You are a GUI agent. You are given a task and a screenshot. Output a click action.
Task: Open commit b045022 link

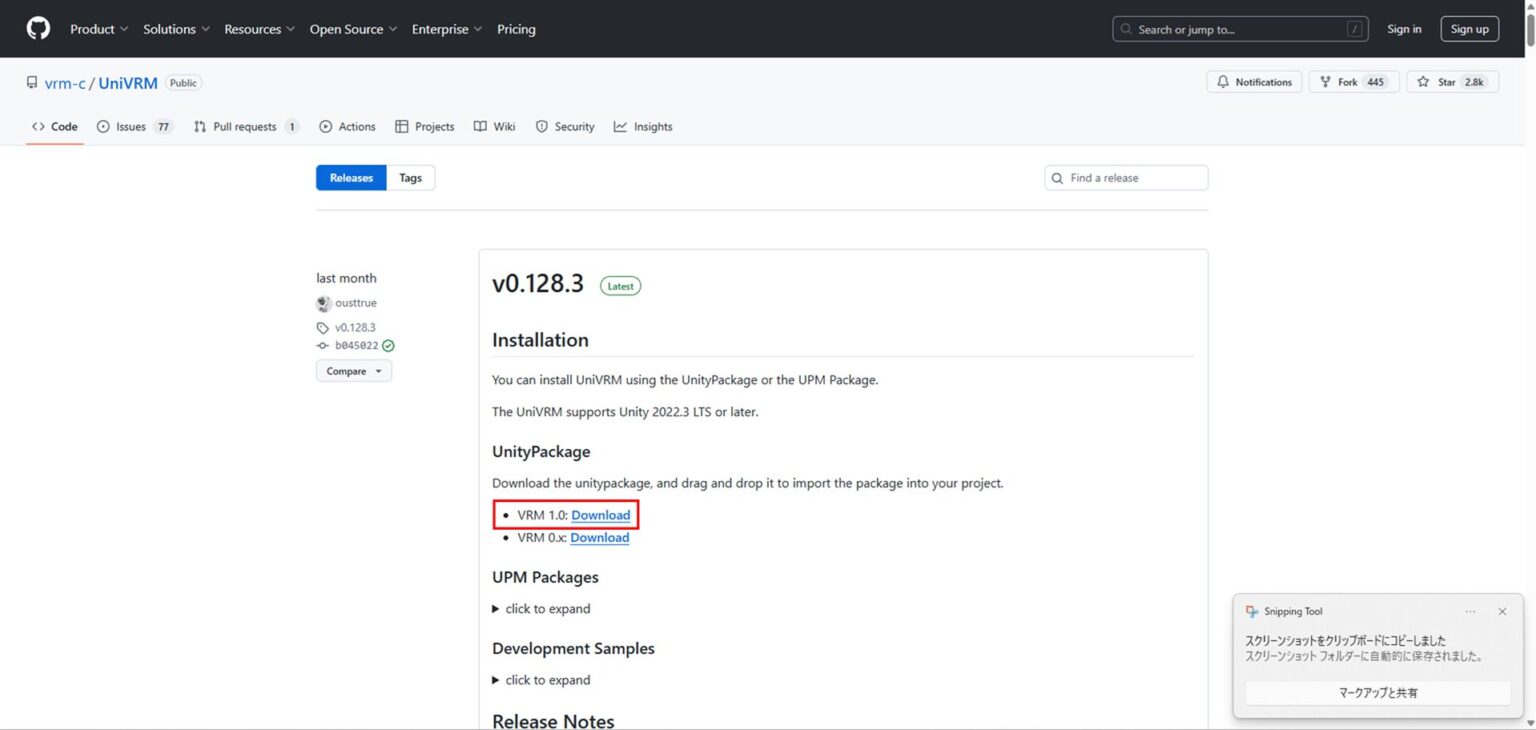point(356,345)
